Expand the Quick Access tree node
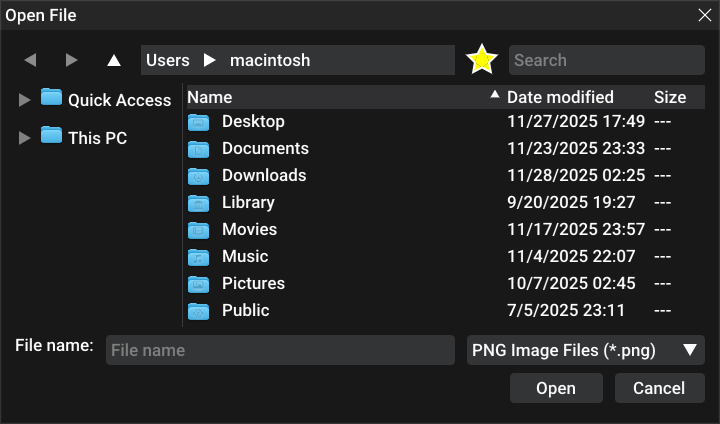Viewport: 720px width, 424px height. (x=25, y=100)
